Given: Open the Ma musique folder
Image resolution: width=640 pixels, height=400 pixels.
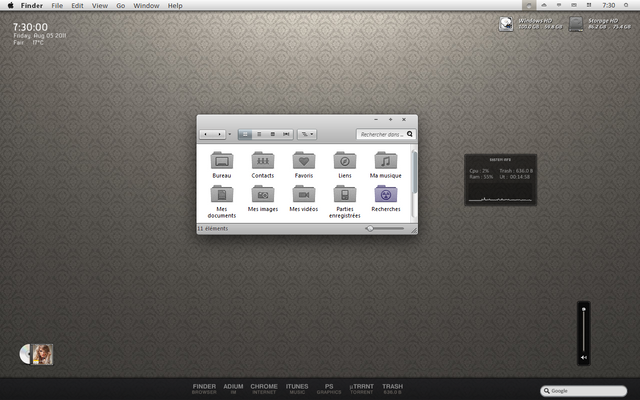Looking at the screenshot, I should click(386, 161).
